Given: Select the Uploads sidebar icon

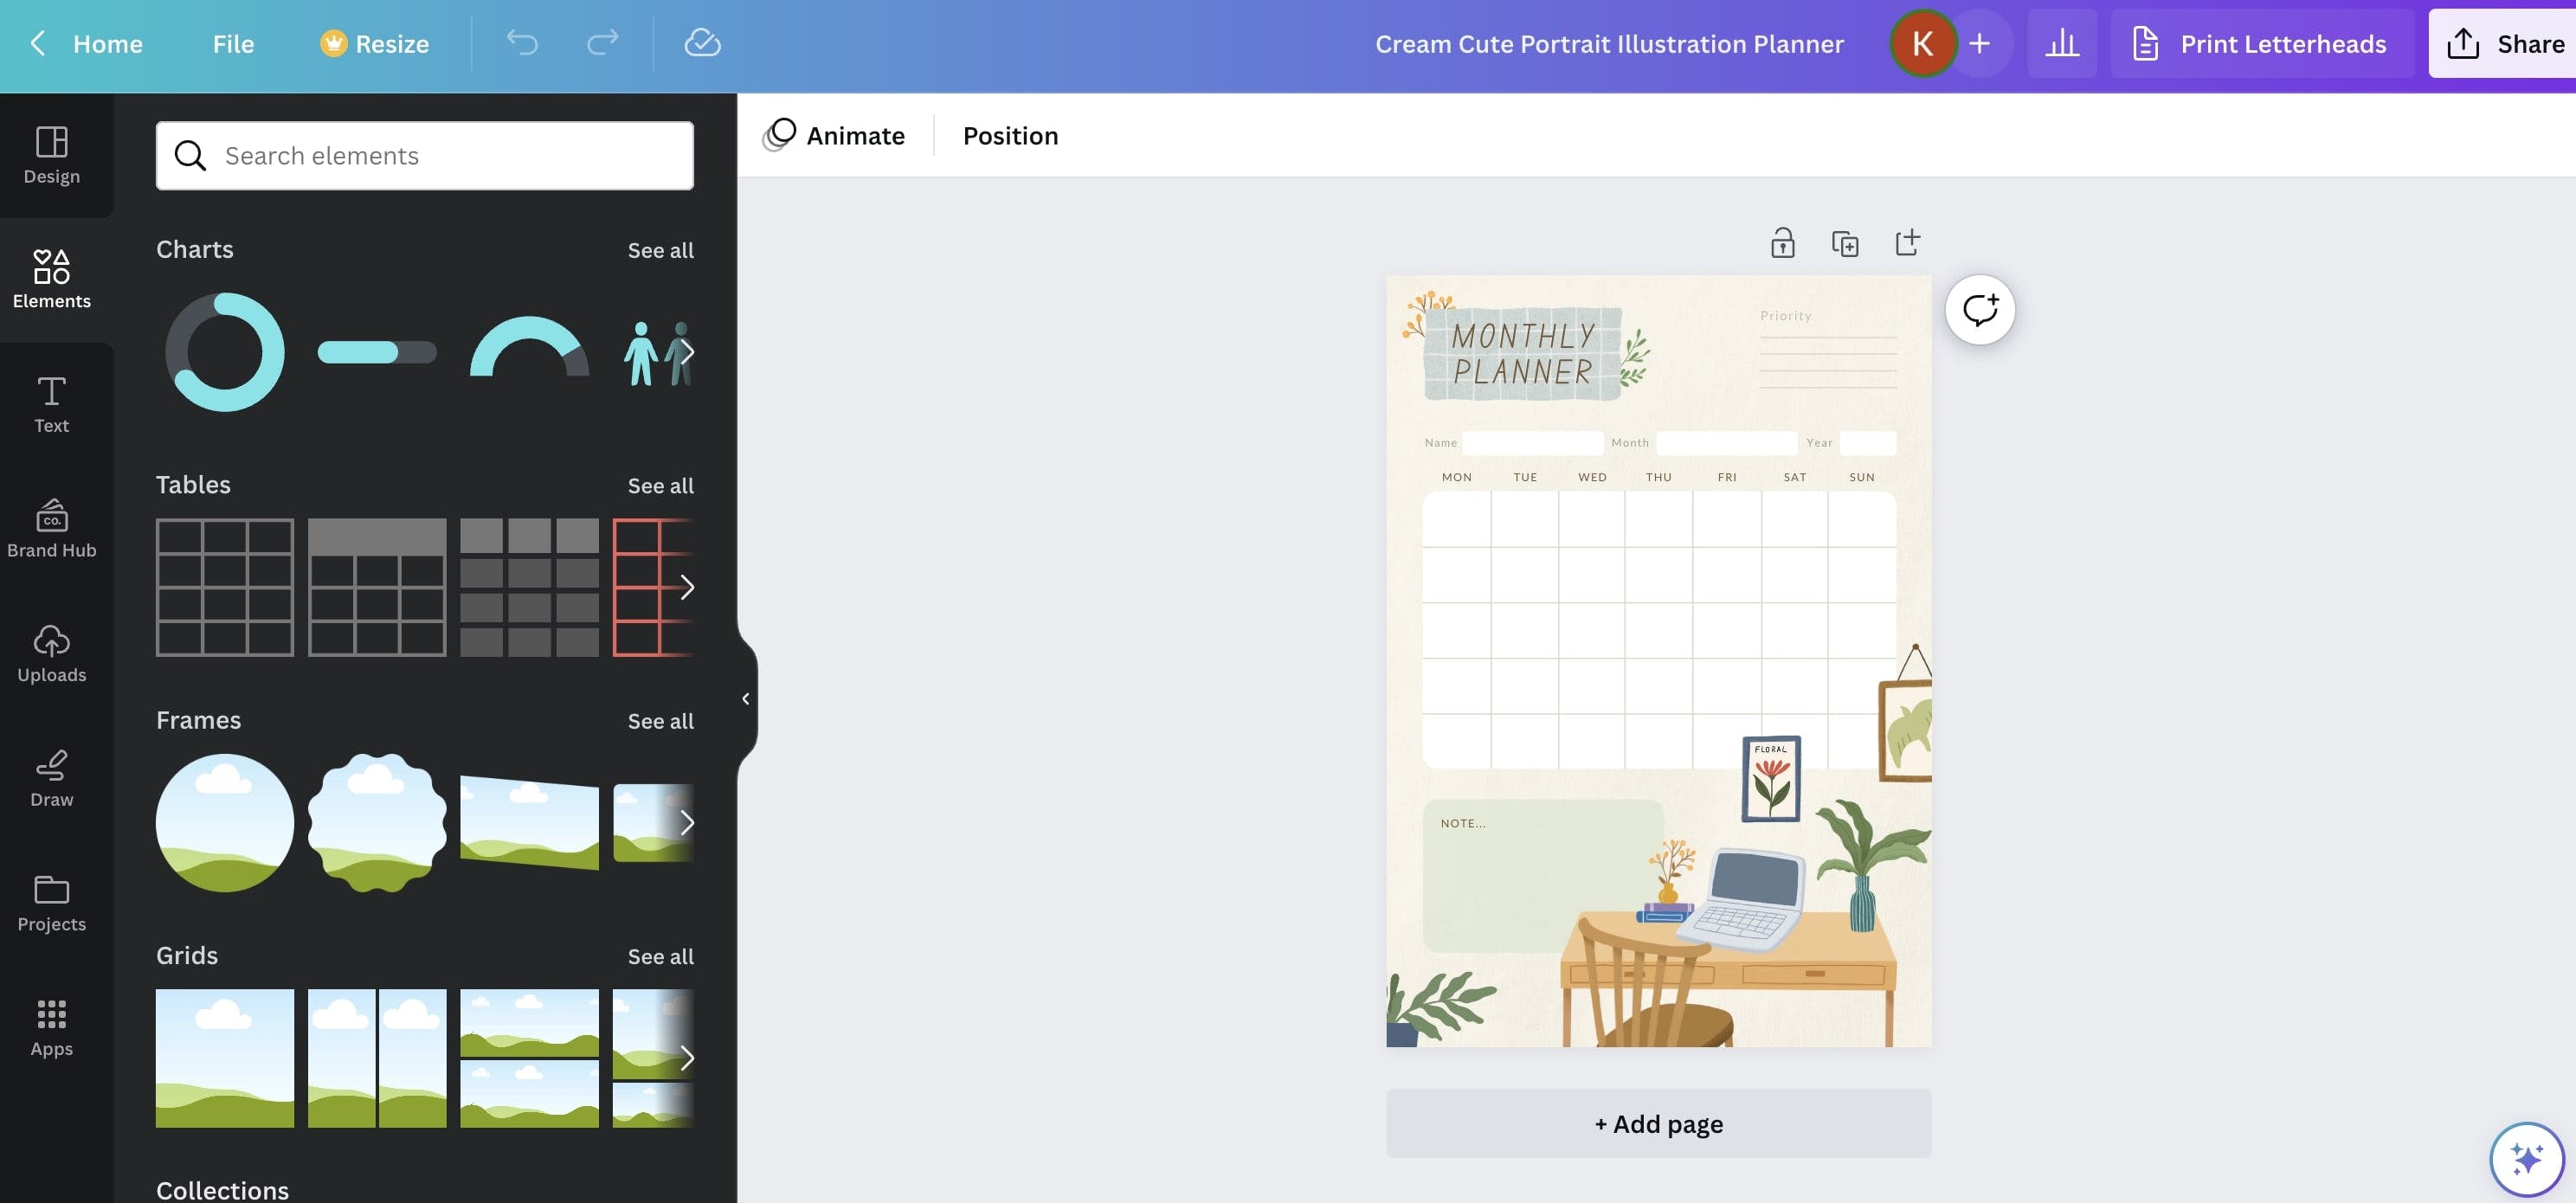Looking at the screenshot, I should pyautogui.click(x=51, y=652).
